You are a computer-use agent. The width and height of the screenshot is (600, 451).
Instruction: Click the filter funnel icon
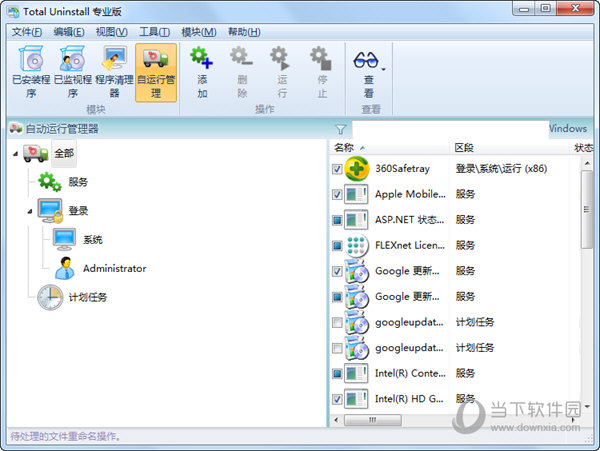(x=340, y=129)
